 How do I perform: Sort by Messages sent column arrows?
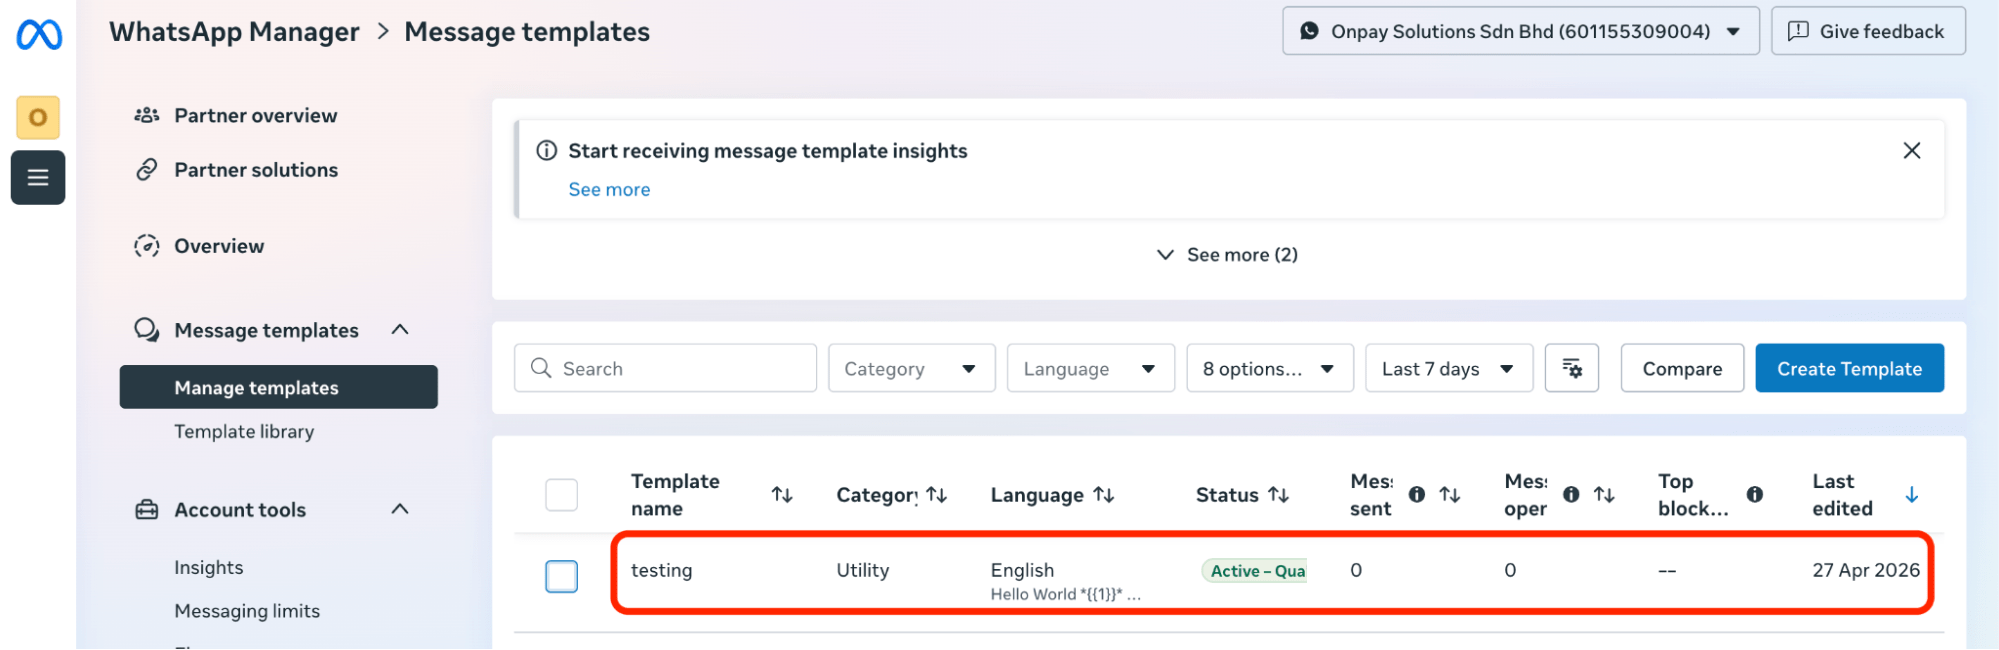(1449, 495)
